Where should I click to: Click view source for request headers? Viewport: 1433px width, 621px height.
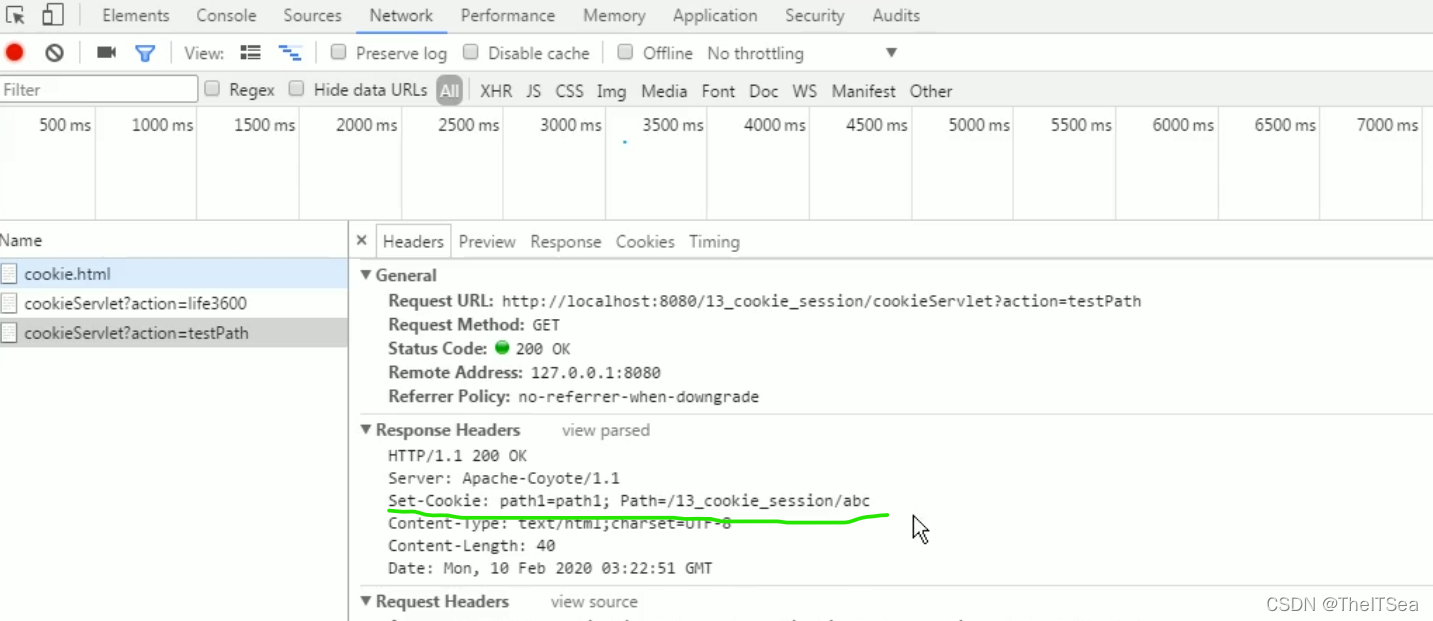coord(594,602)
